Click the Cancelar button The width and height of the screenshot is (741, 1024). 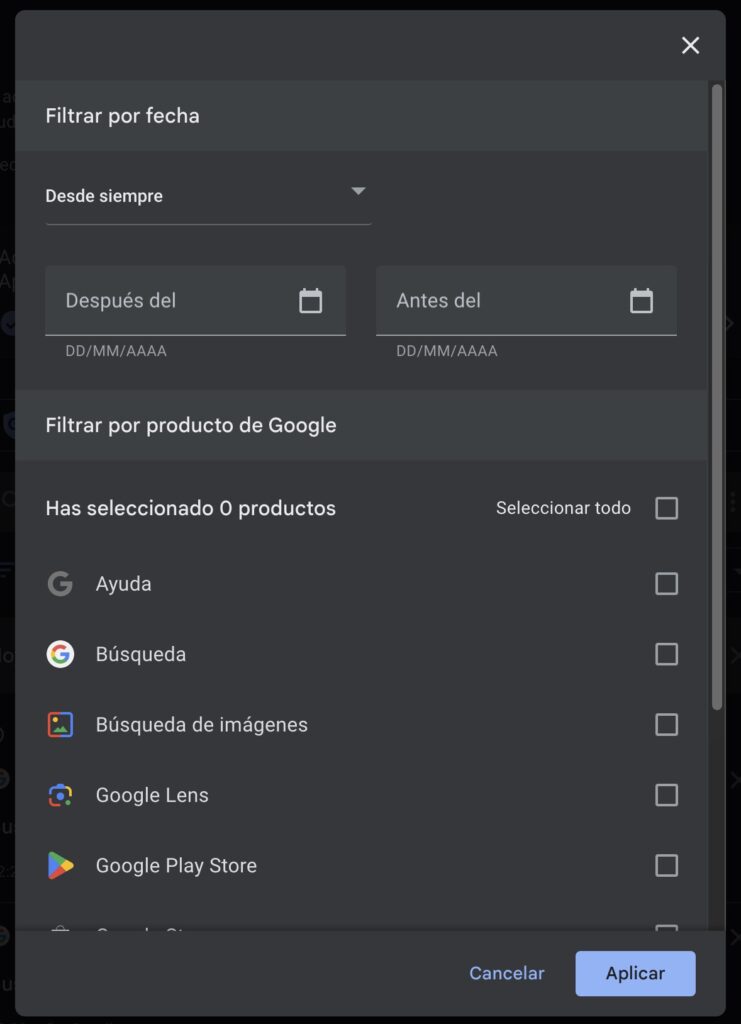507,973
